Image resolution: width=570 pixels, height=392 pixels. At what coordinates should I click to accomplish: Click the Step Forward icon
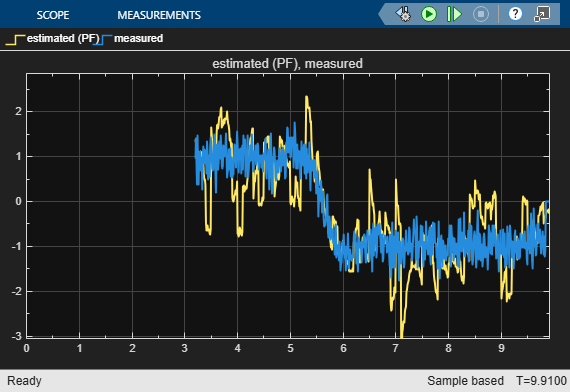(x=454, y=15)
